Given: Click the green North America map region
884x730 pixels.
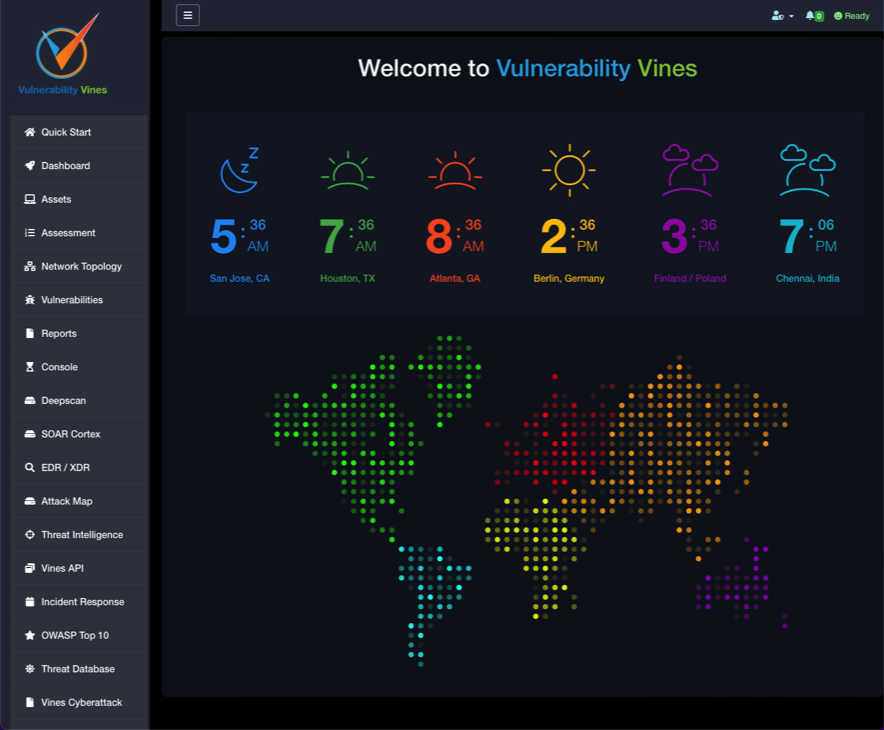Looking at the screenshot, I should coord(350,440).
